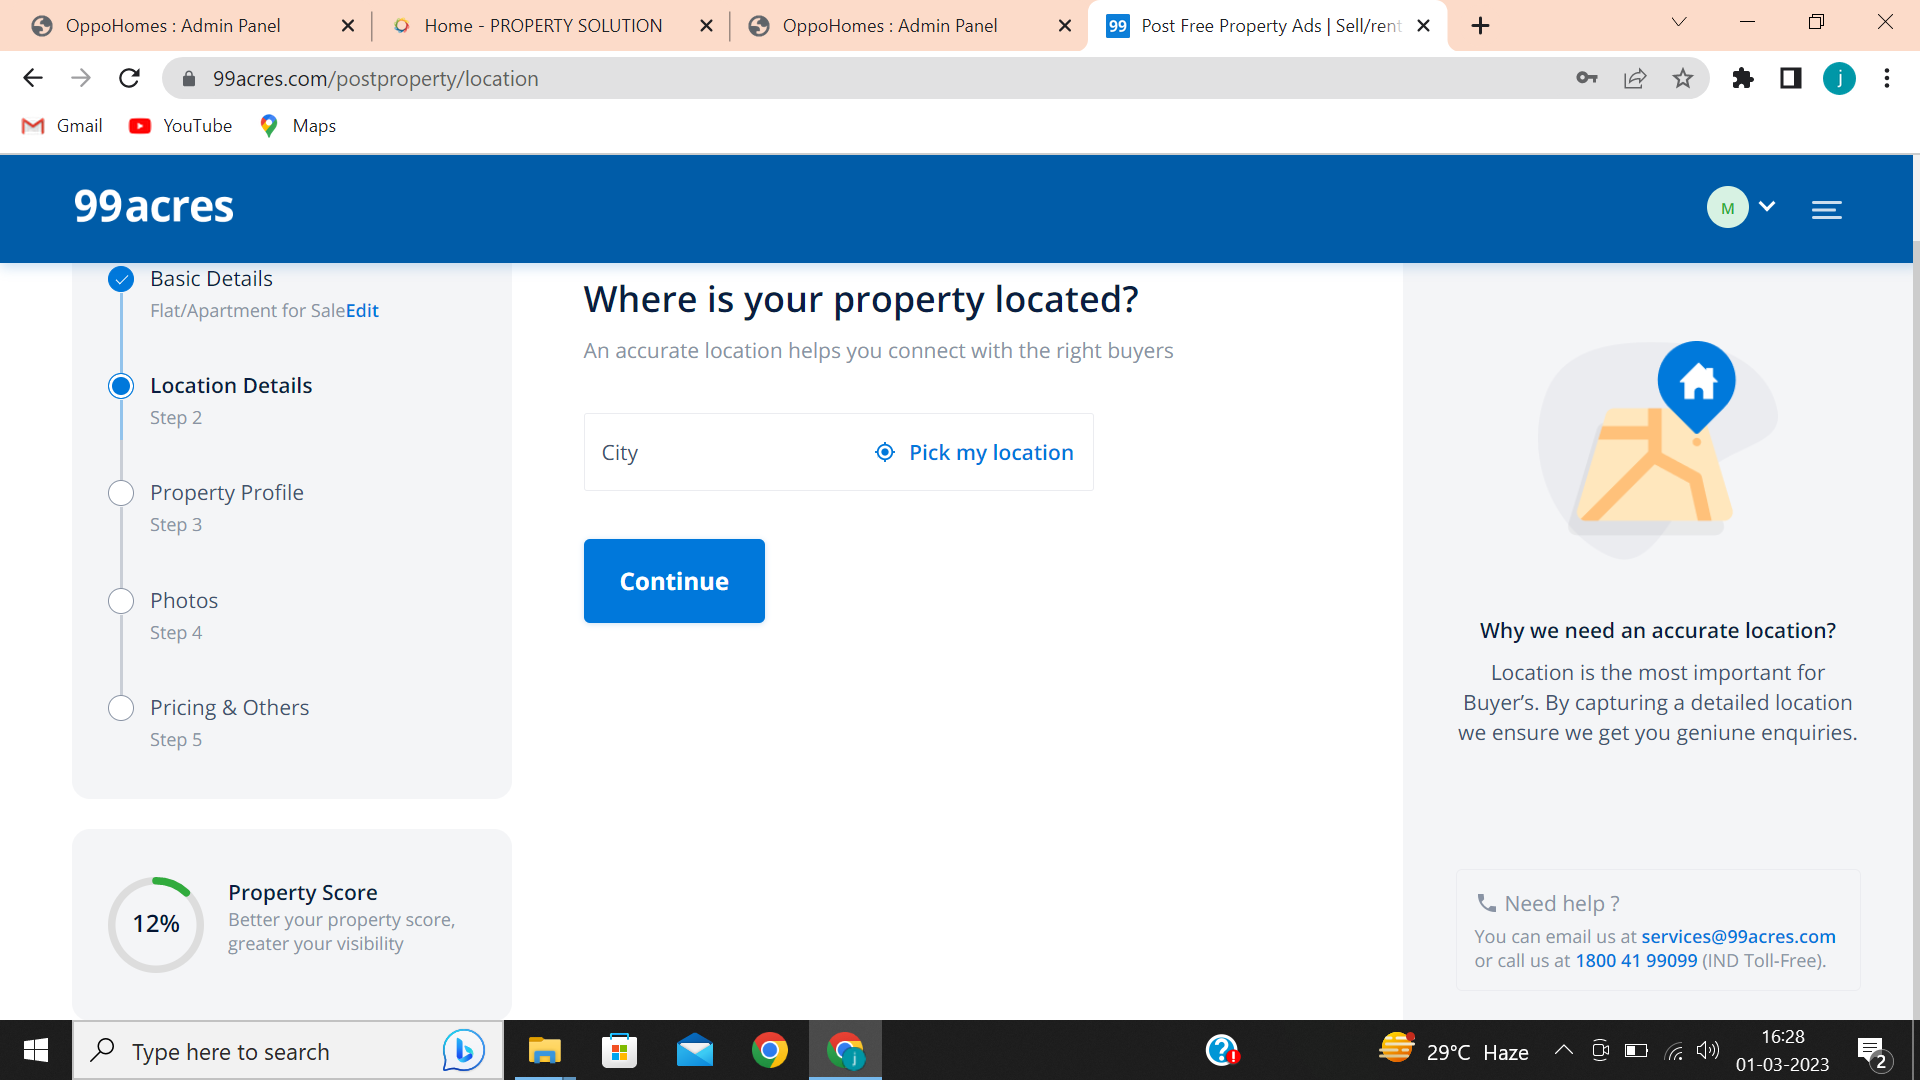Click the 99acres home logo icon
This screenshot has width=1920, height=1080.
(x=153, y=206)
